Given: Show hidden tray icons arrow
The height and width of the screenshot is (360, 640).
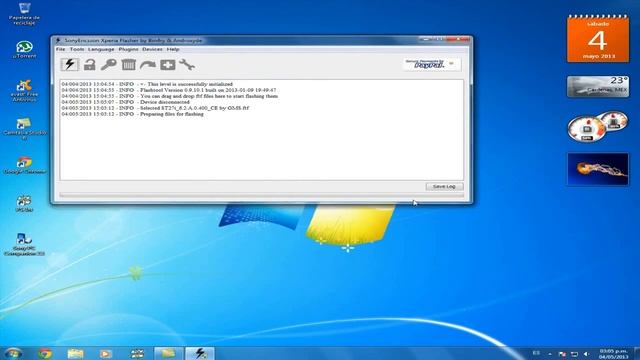Looking at the screenshot, I should [550, 354].
